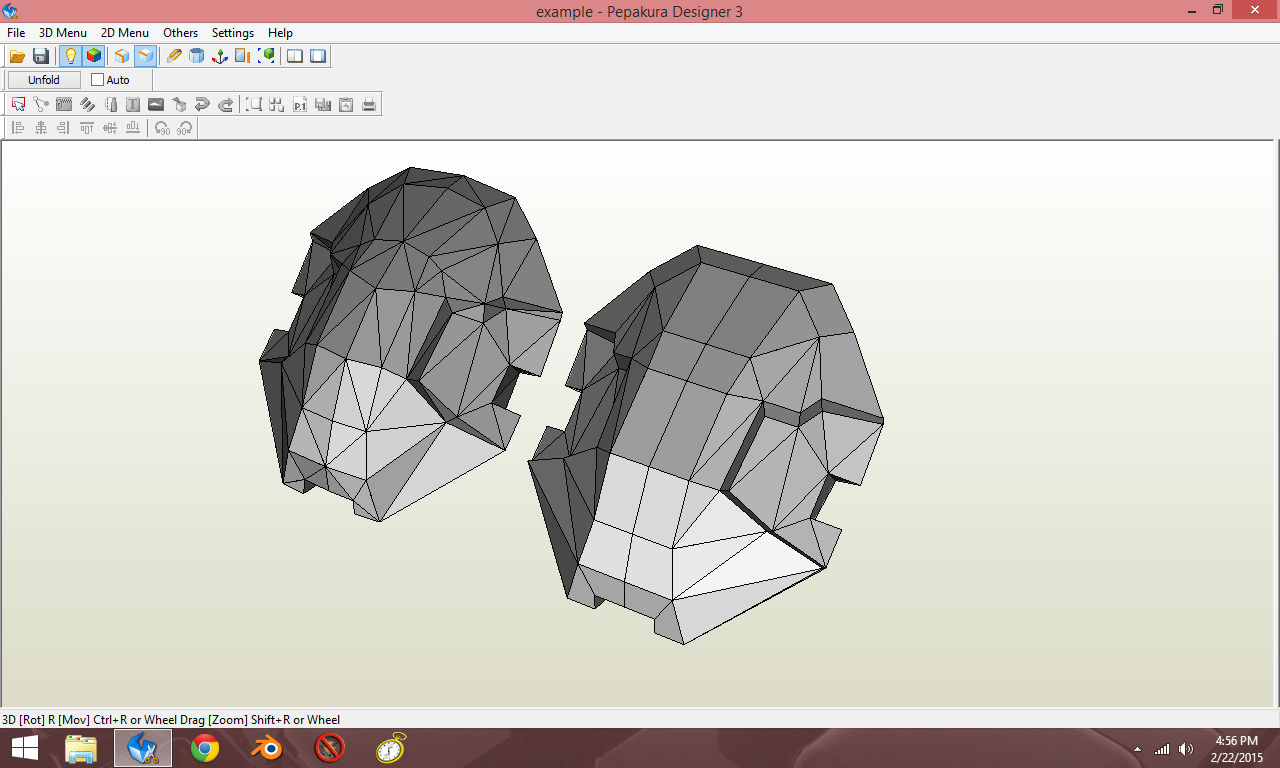The height and width of the screenshot is (768, 1280).
Task: Click the text T tool icon
Action: tap(133, 104)
